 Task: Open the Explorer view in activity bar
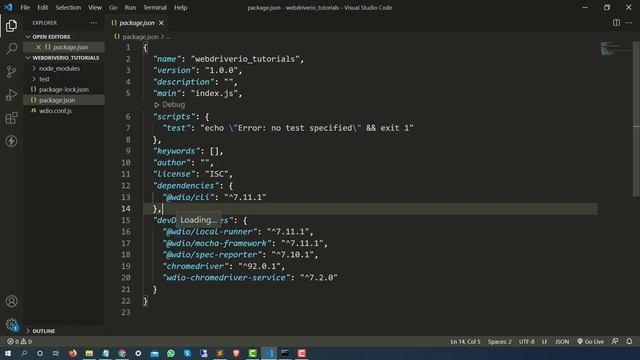point(11,26)
